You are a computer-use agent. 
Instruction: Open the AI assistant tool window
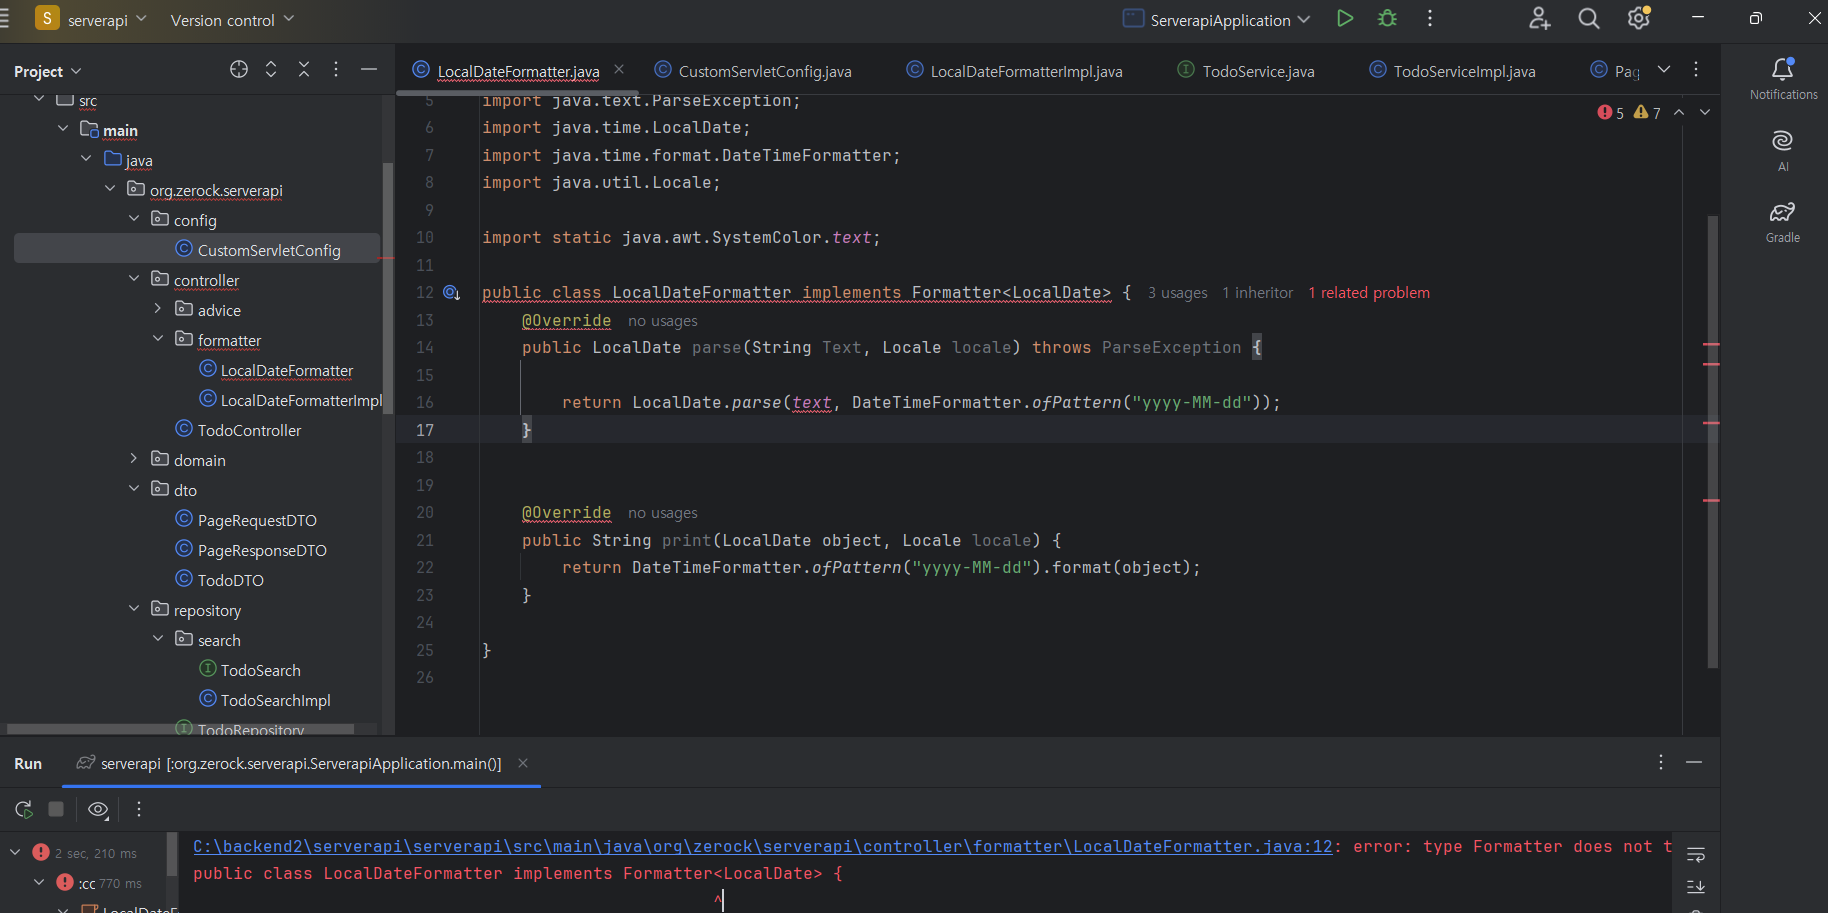pos(1783,150)
